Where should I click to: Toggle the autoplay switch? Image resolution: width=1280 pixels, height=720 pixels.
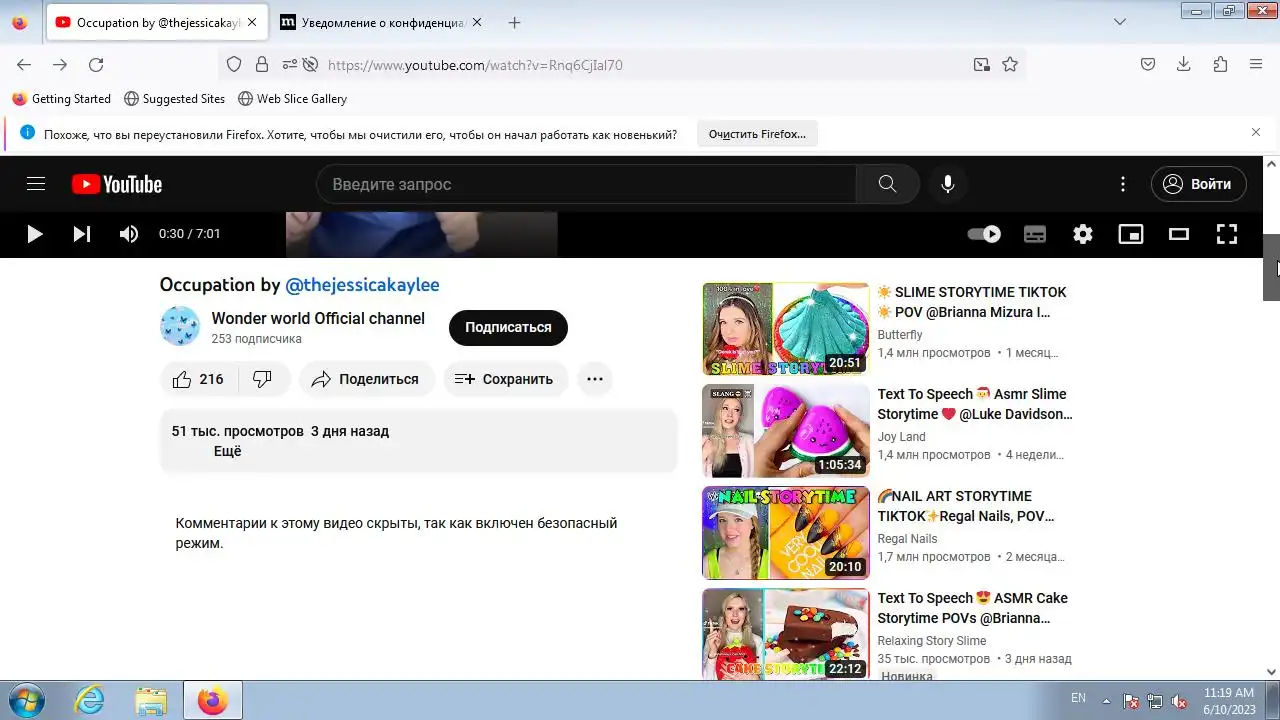(984, 234)
